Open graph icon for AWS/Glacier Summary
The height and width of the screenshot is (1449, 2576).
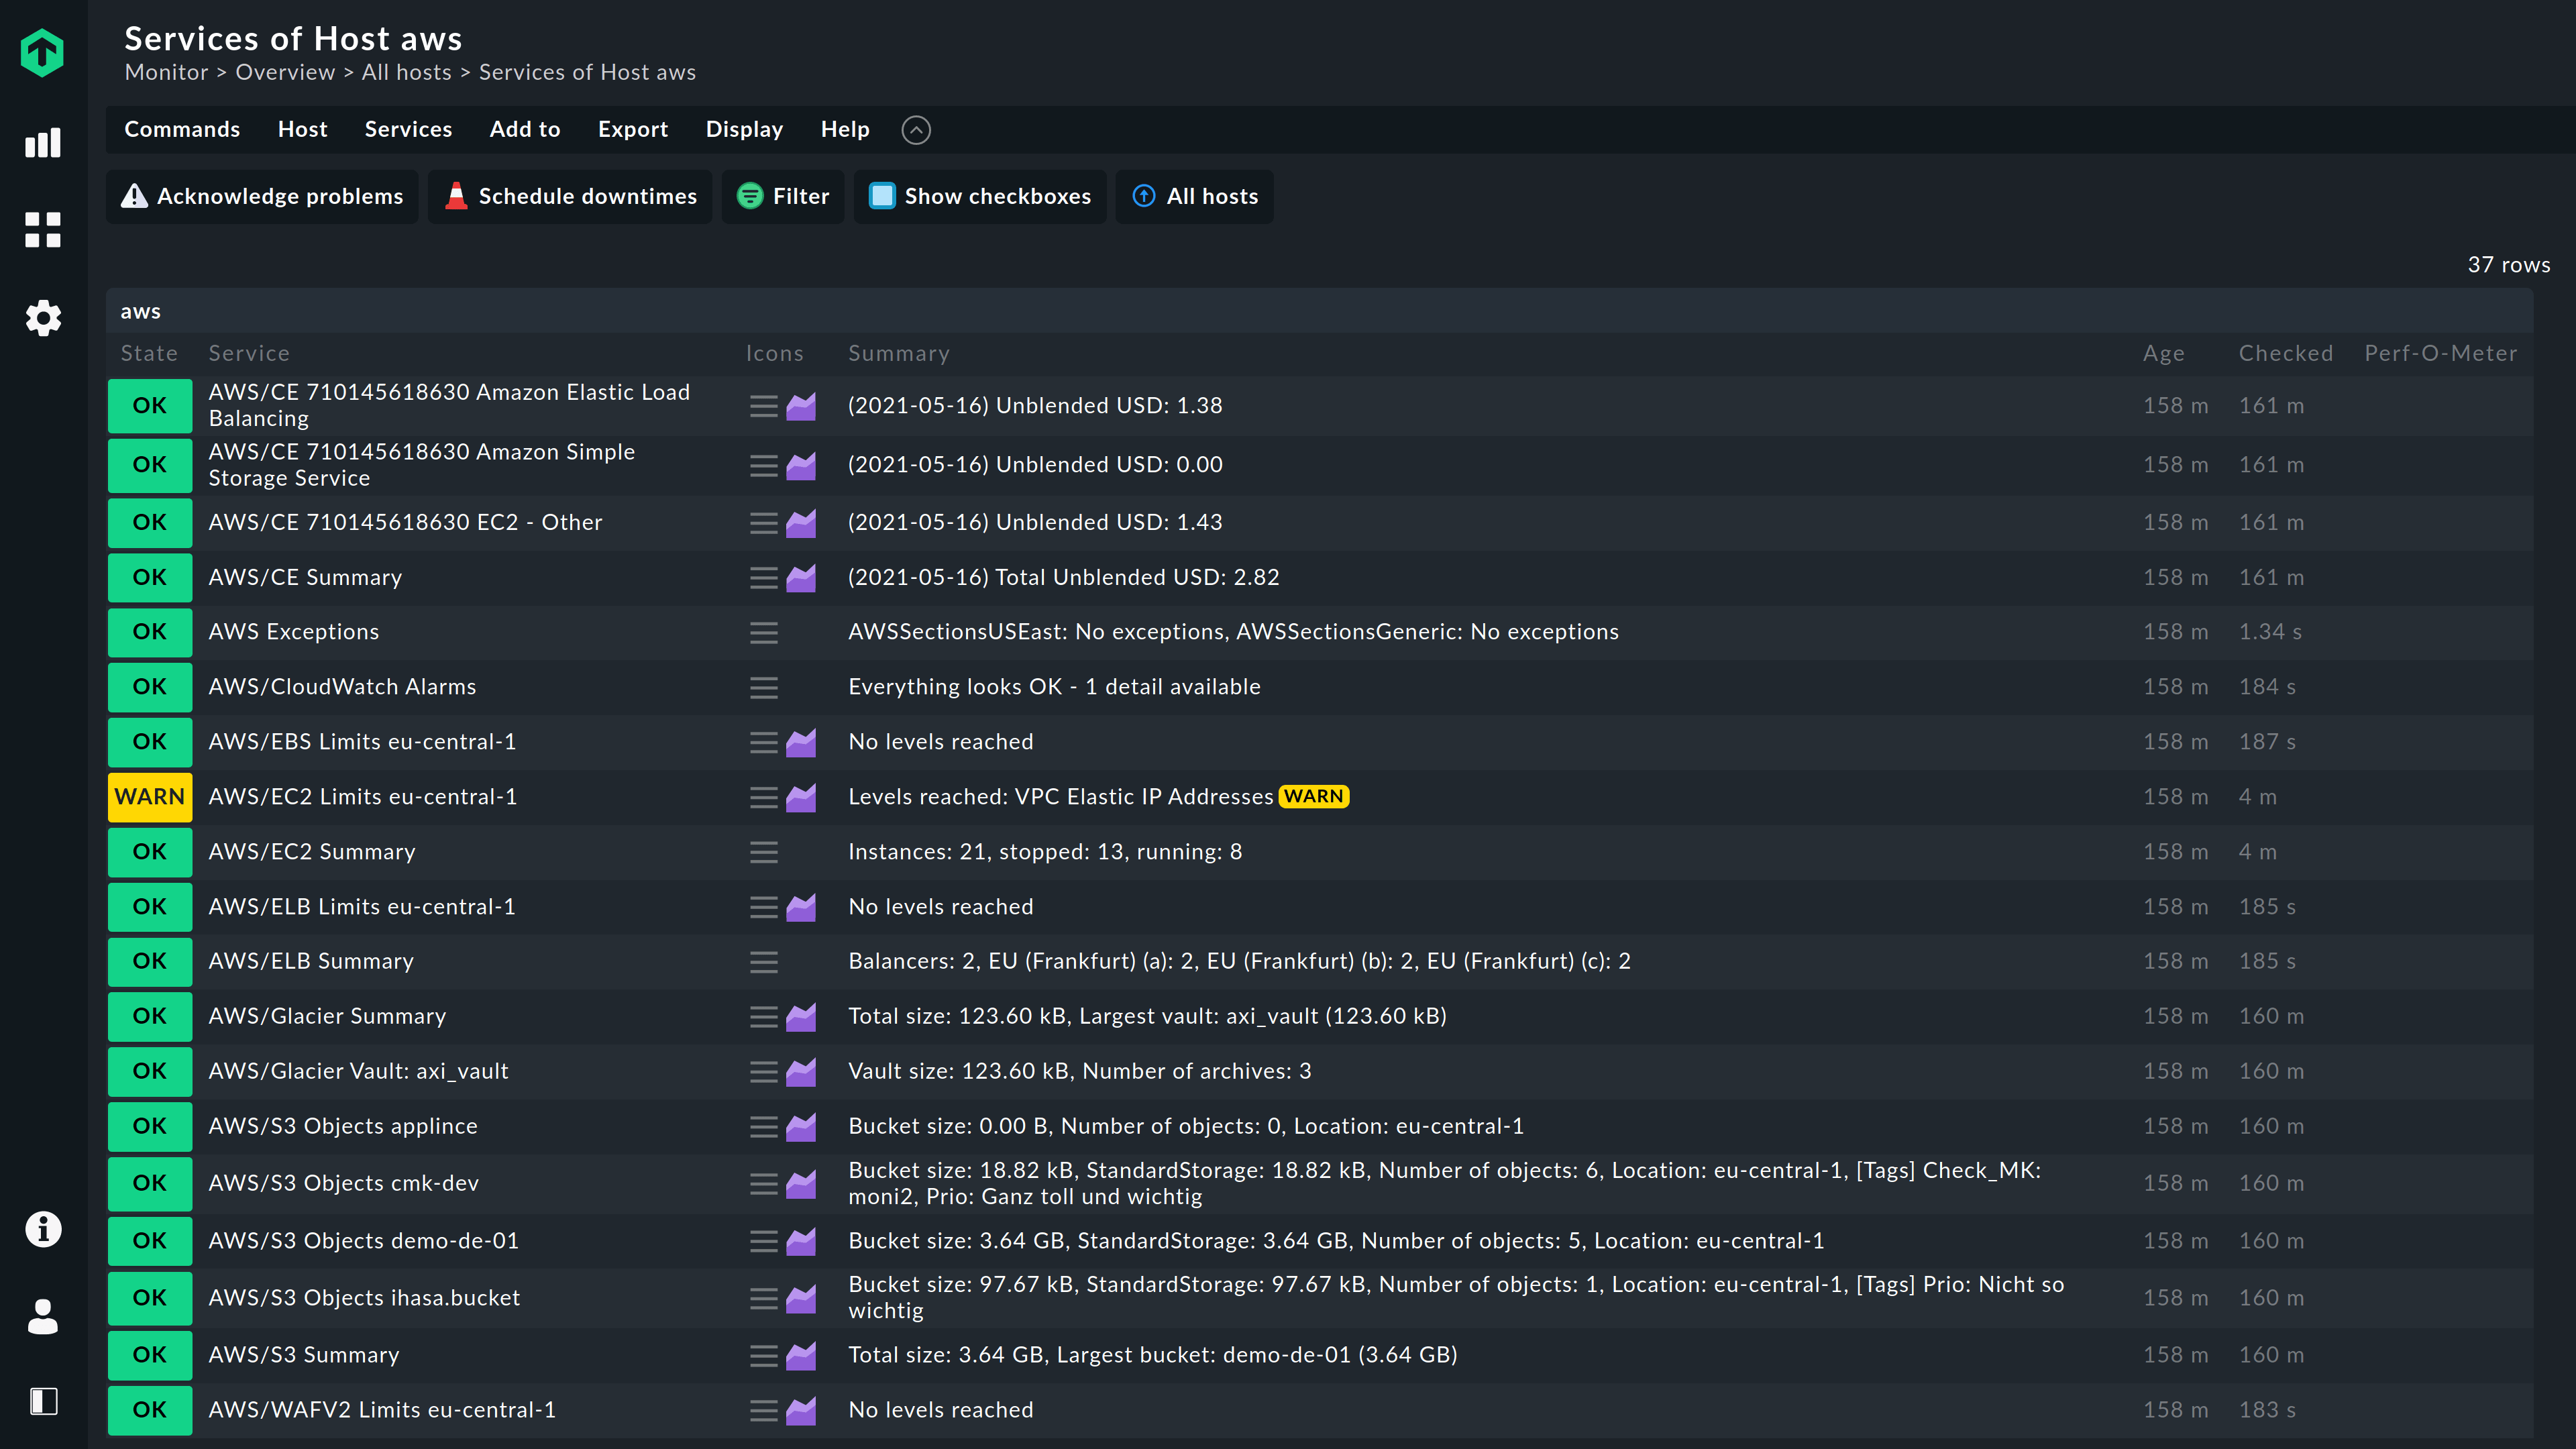click(x=801, y=1017)
